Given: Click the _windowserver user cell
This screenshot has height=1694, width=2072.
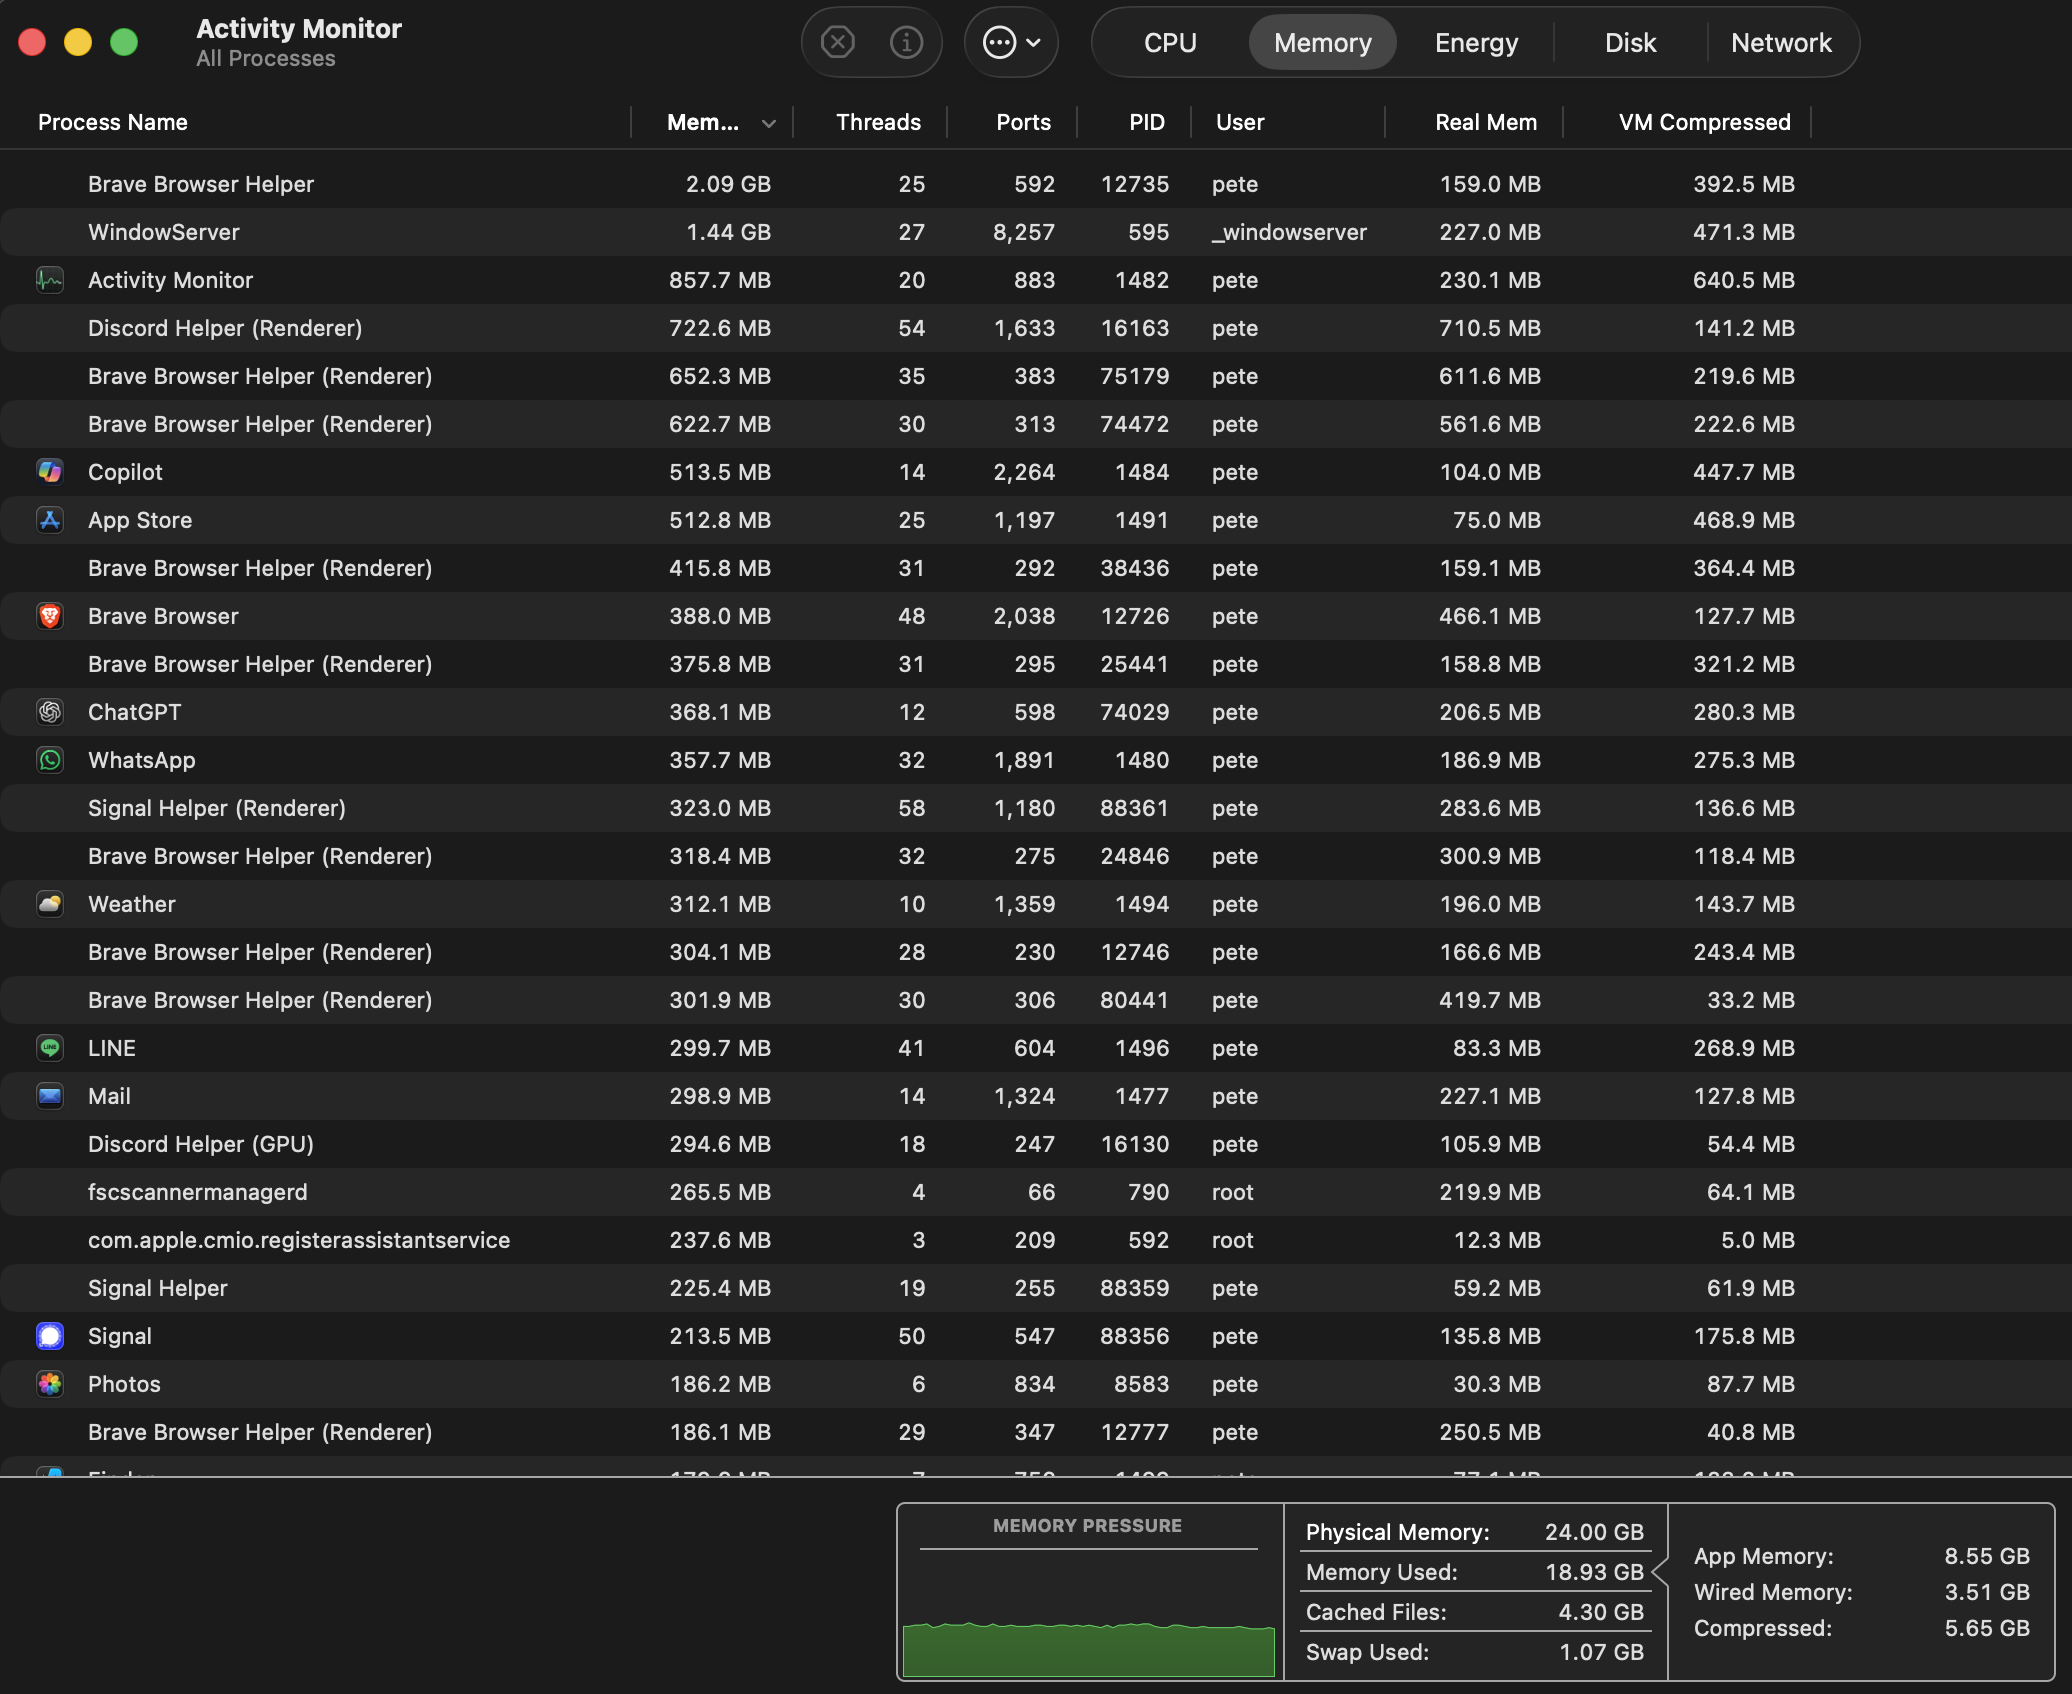Looking at the screenshot, I should point(1289,232).
